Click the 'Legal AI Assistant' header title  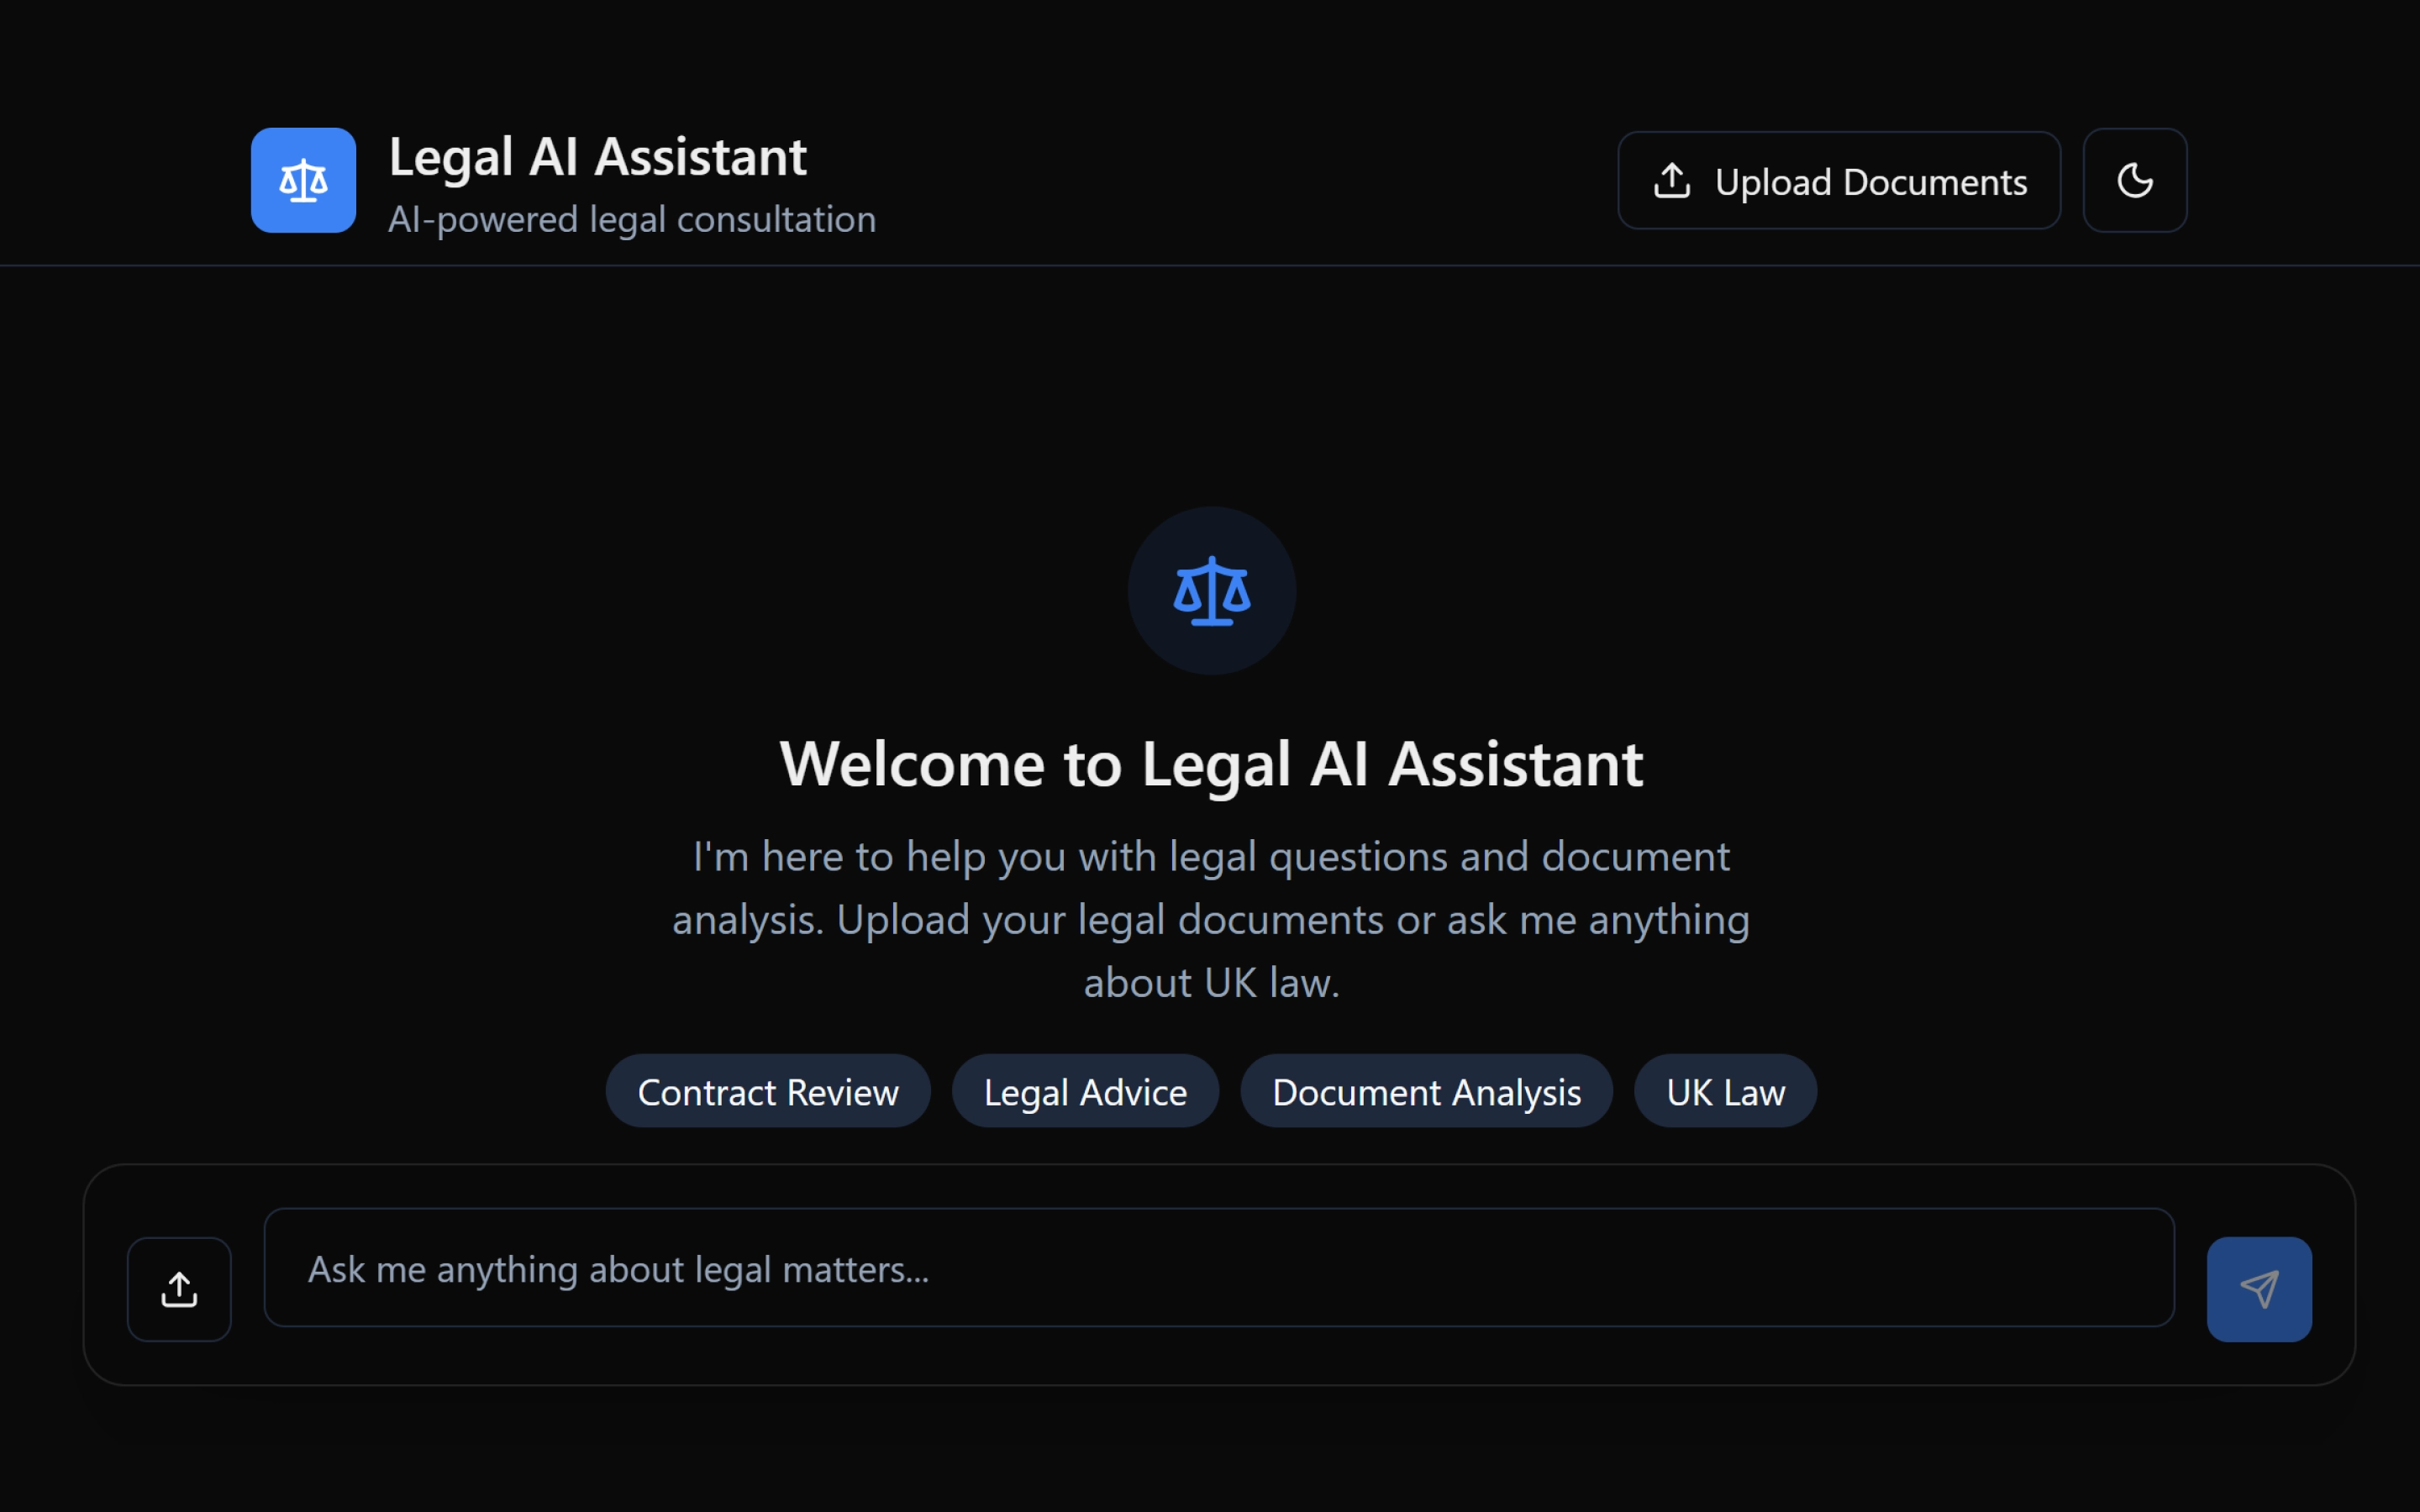point(597,157)
